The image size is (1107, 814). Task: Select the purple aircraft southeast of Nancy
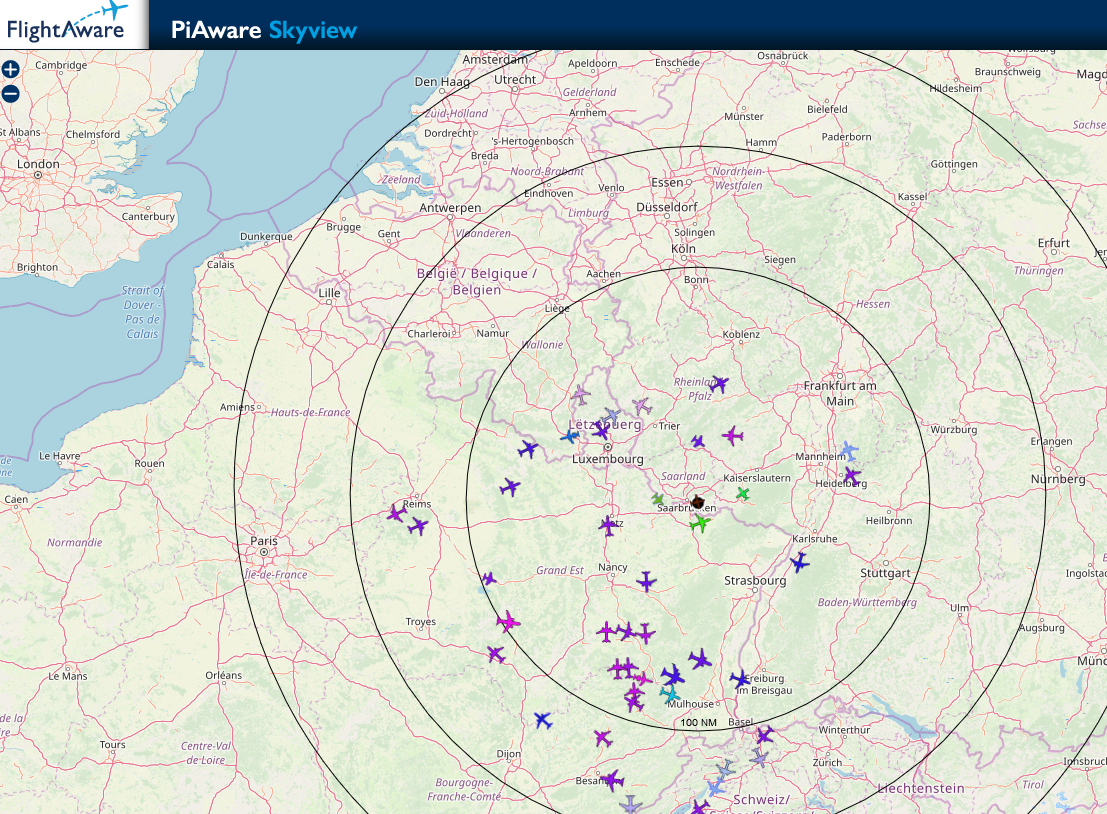click(646, 582)
